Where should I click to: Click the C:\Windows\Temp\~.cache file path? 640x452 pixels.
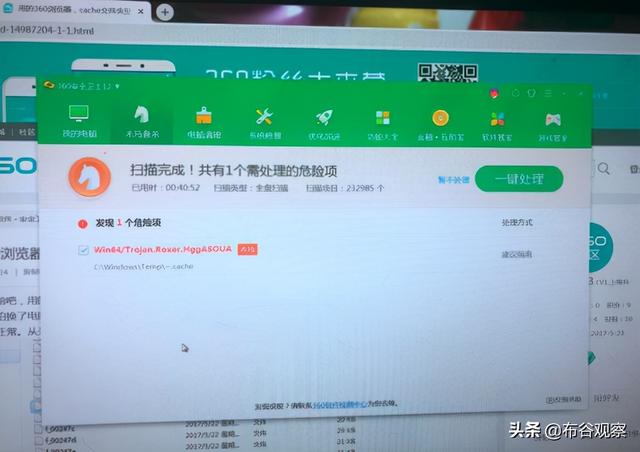(x=143, y=267)
